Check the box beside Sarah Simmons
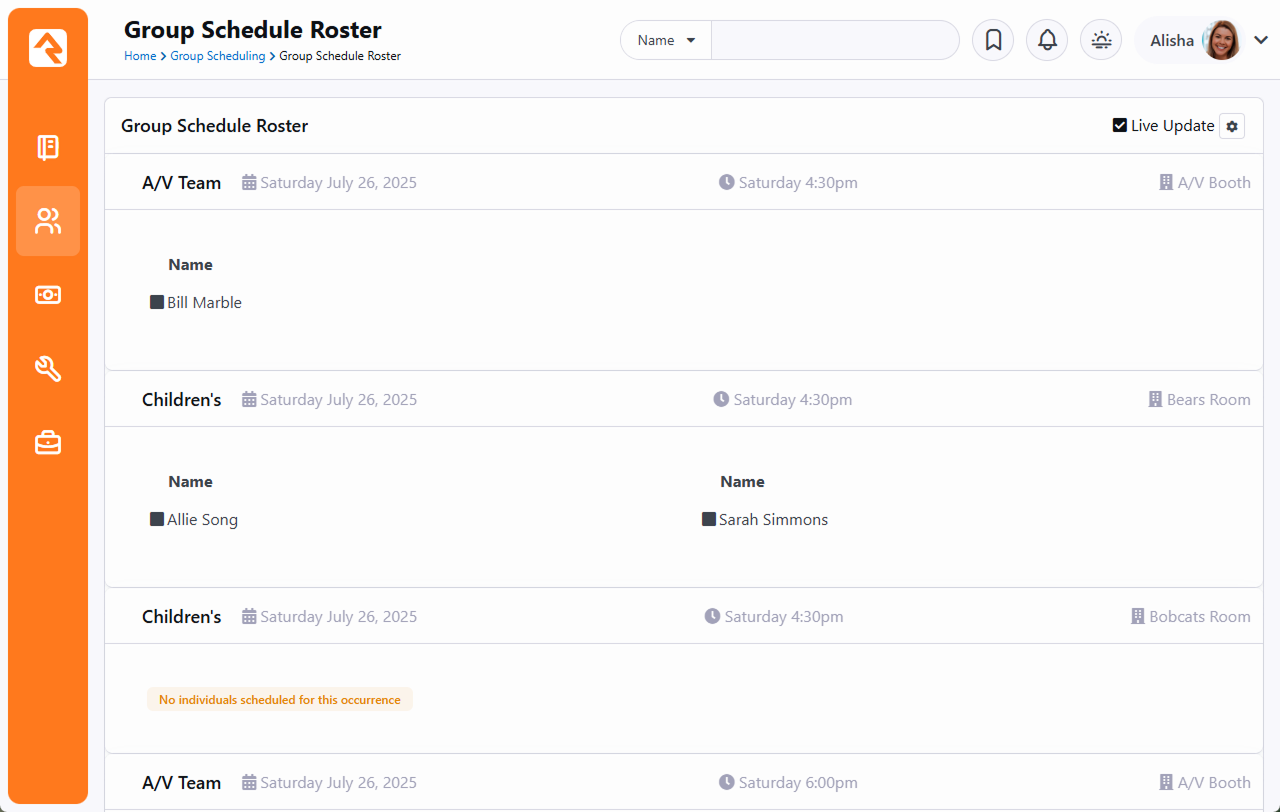The height and width of the screenshot is (812, 1280). (x=709, y=519)
